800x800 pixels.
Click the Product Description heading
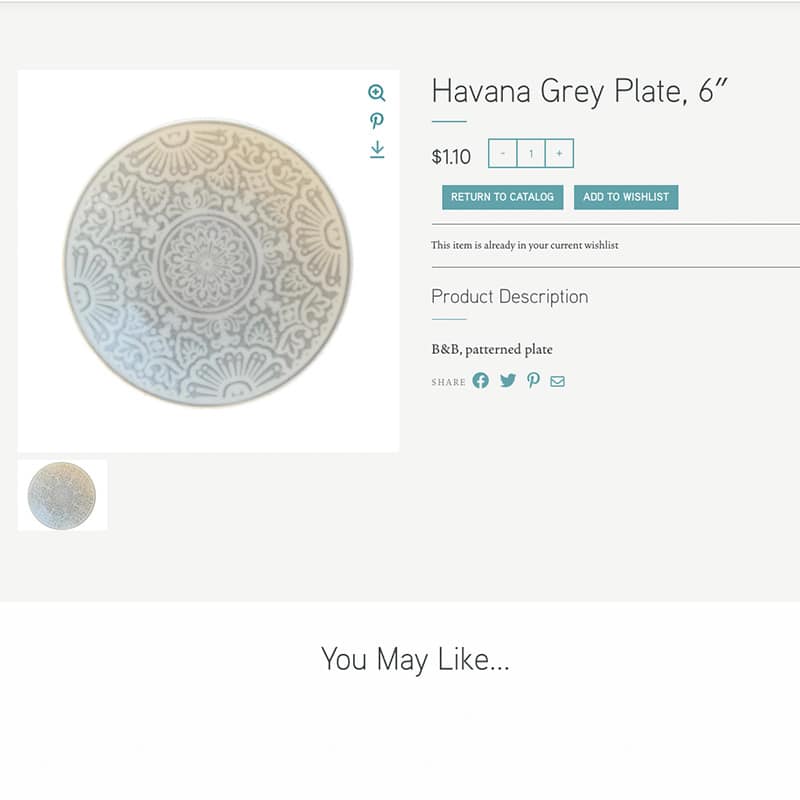click(x=510, y=297)
